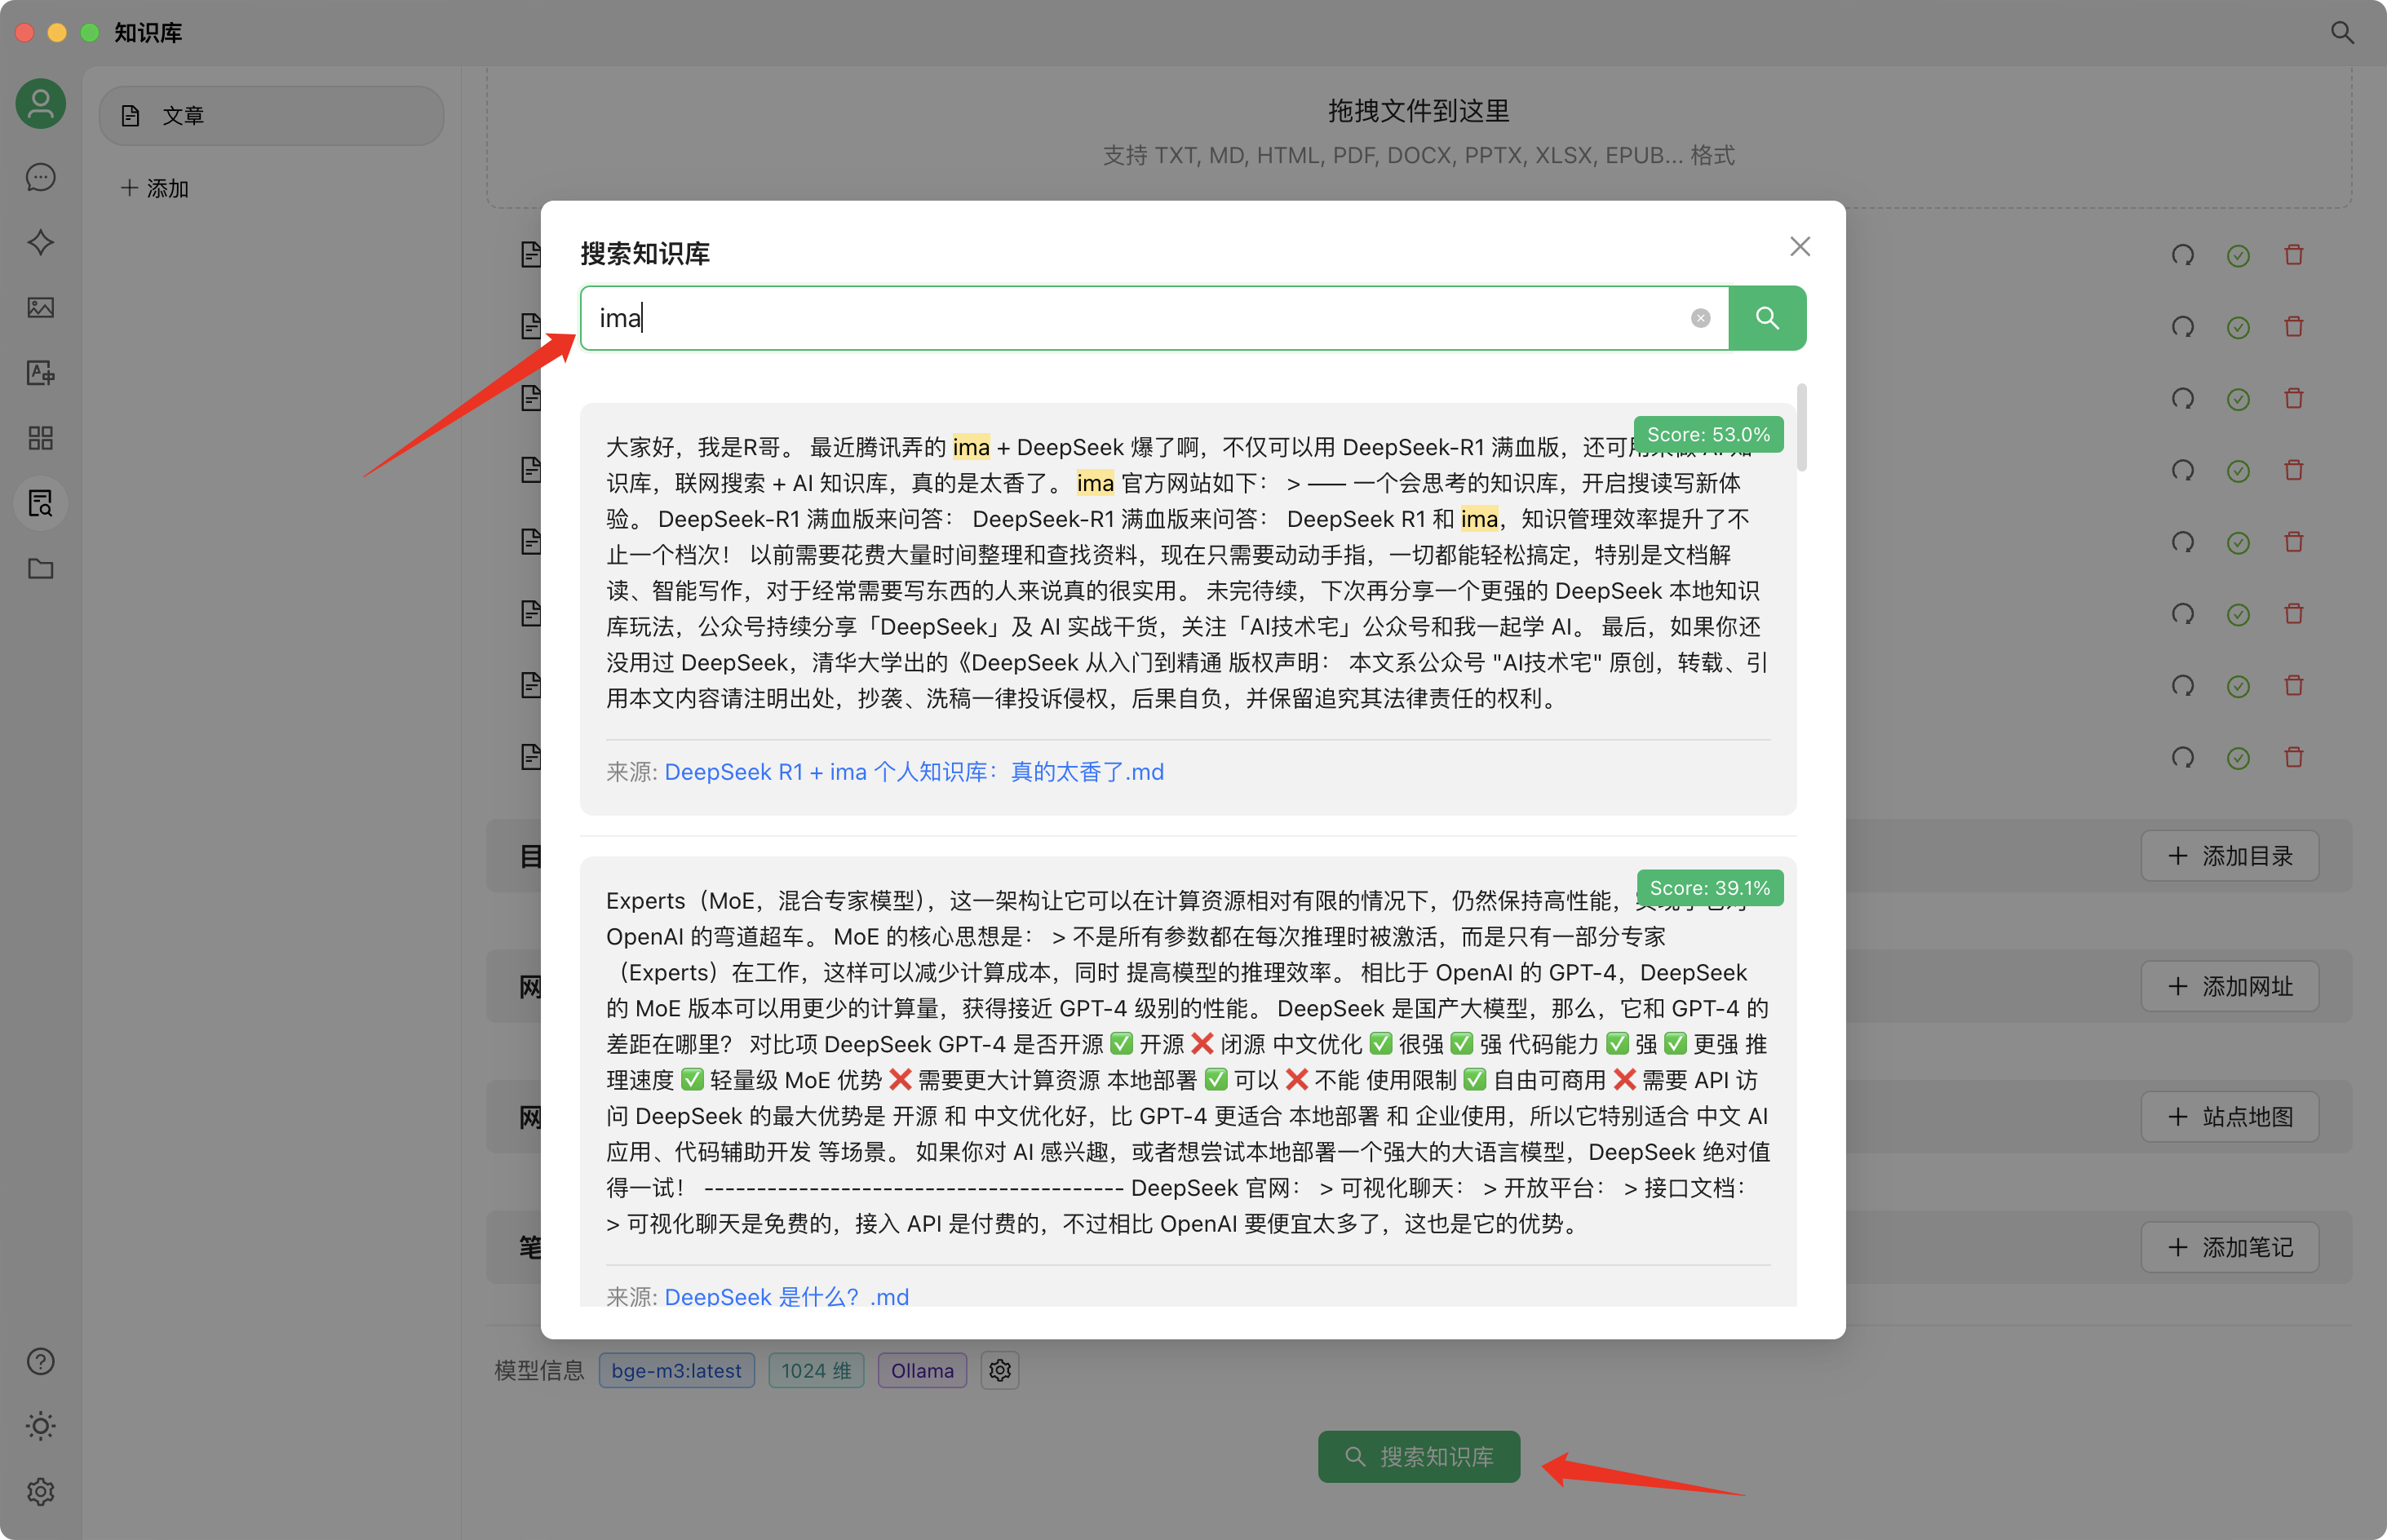The image size is (2387, 1540).
Task: Clear the search input text
Action: click(1700, 318)
